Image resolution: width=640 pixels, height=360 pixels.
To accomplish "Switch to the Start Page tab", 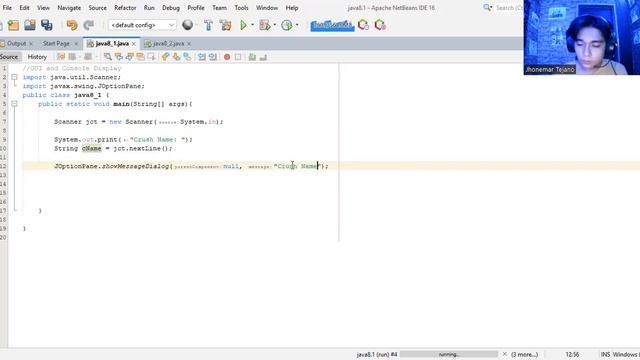I will [56, 43].
